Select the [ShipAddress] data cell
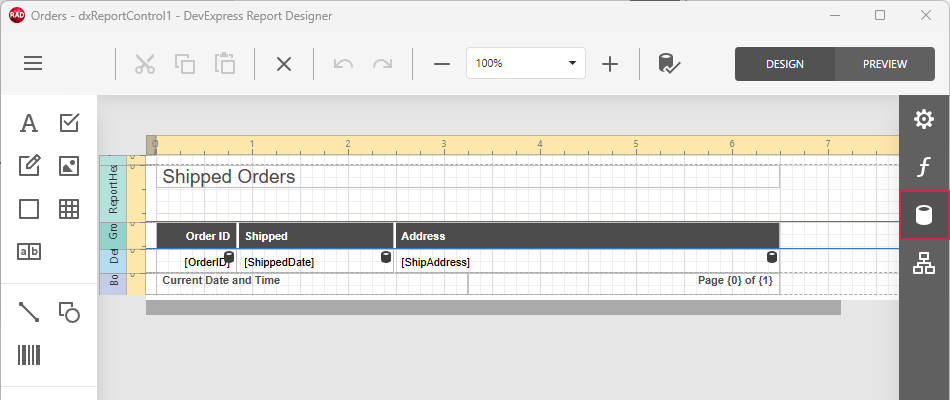Screen dimensions: 950x400 coord(587,262)
